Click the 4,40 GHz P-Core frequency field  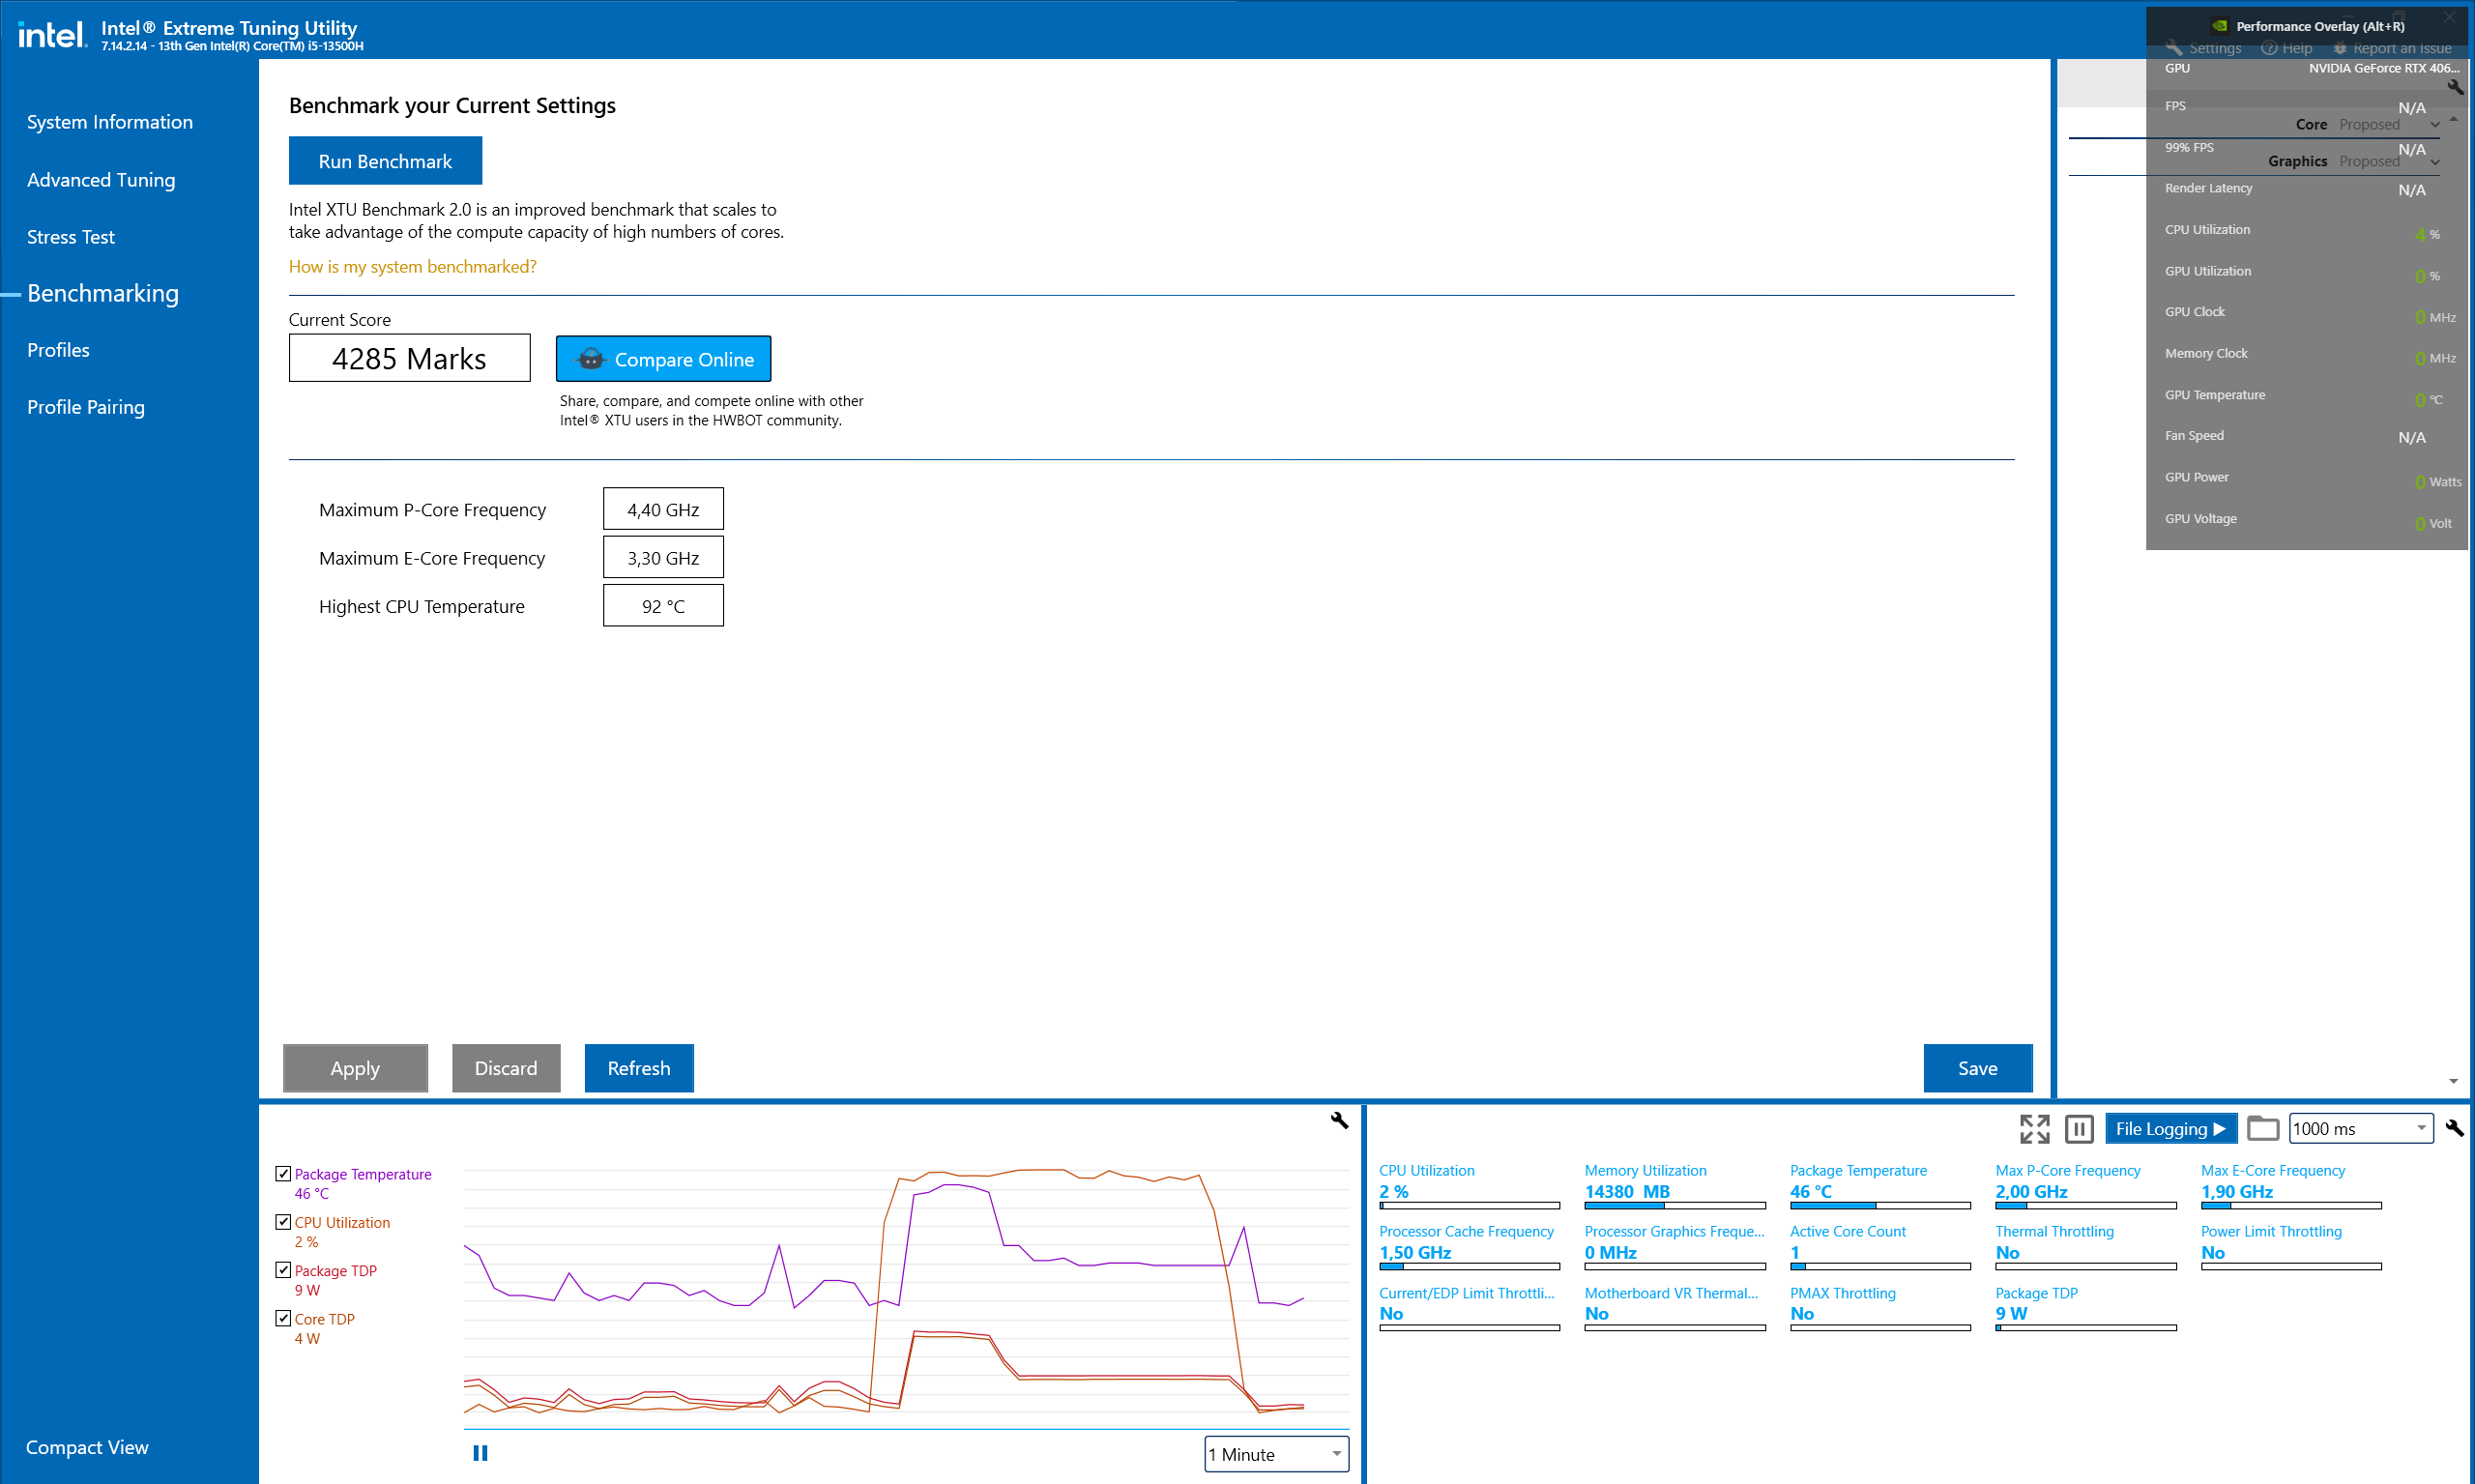pyautogui.click(x=663, y=509)
